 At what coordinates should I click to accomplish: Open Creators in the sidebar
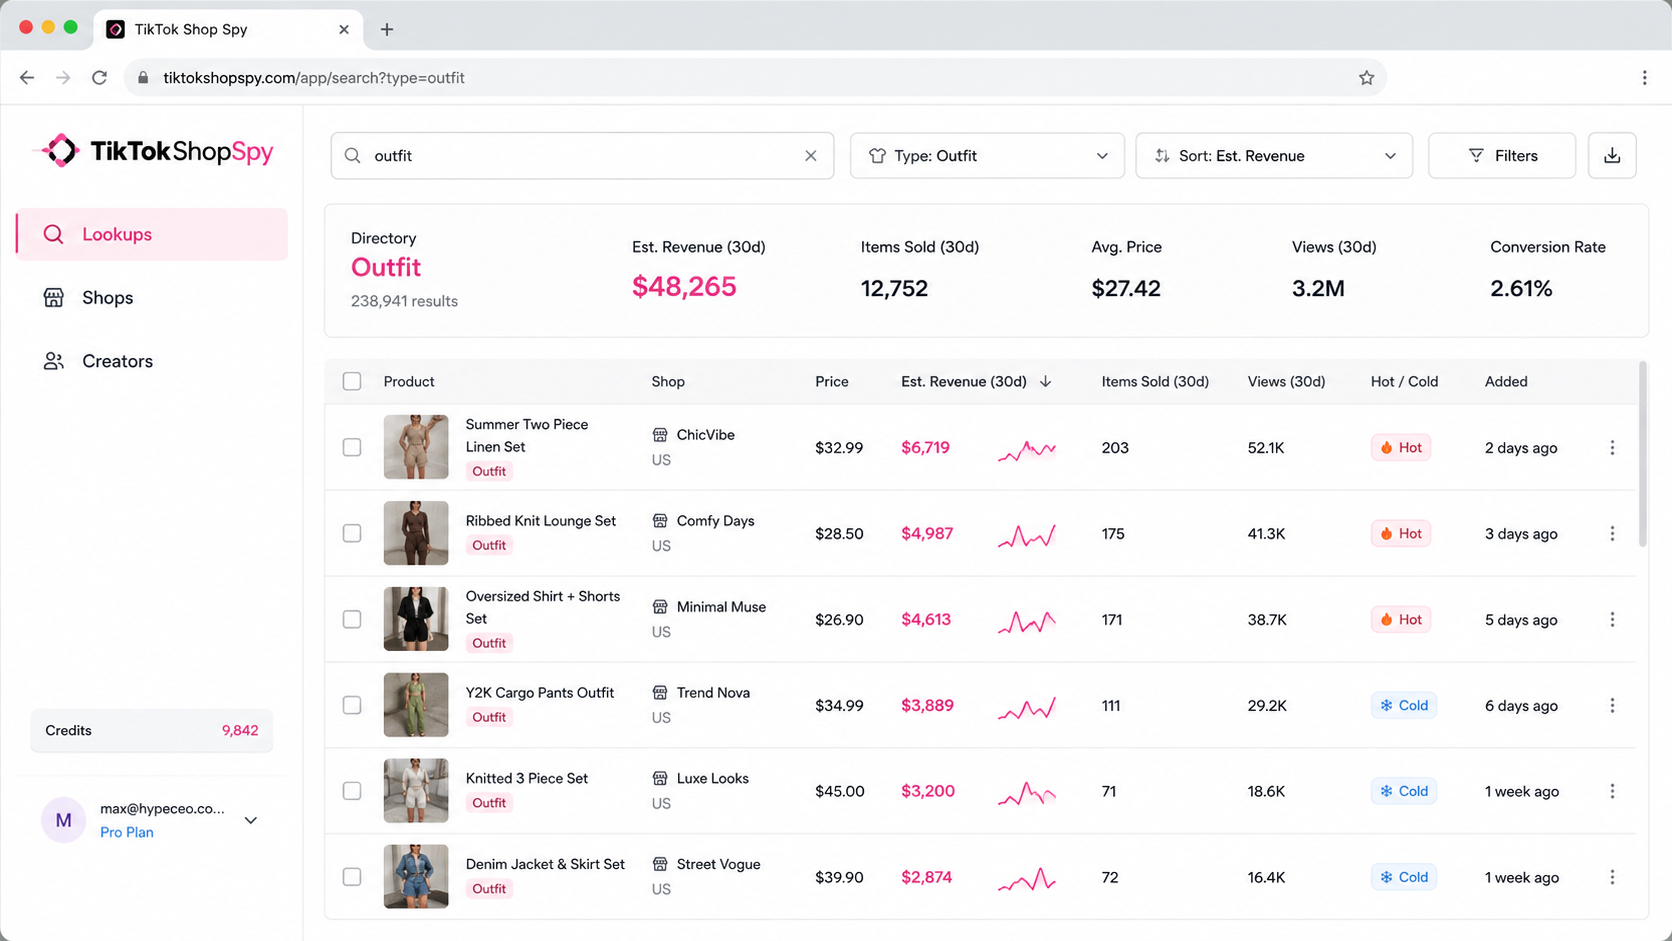tap(152, 361)
